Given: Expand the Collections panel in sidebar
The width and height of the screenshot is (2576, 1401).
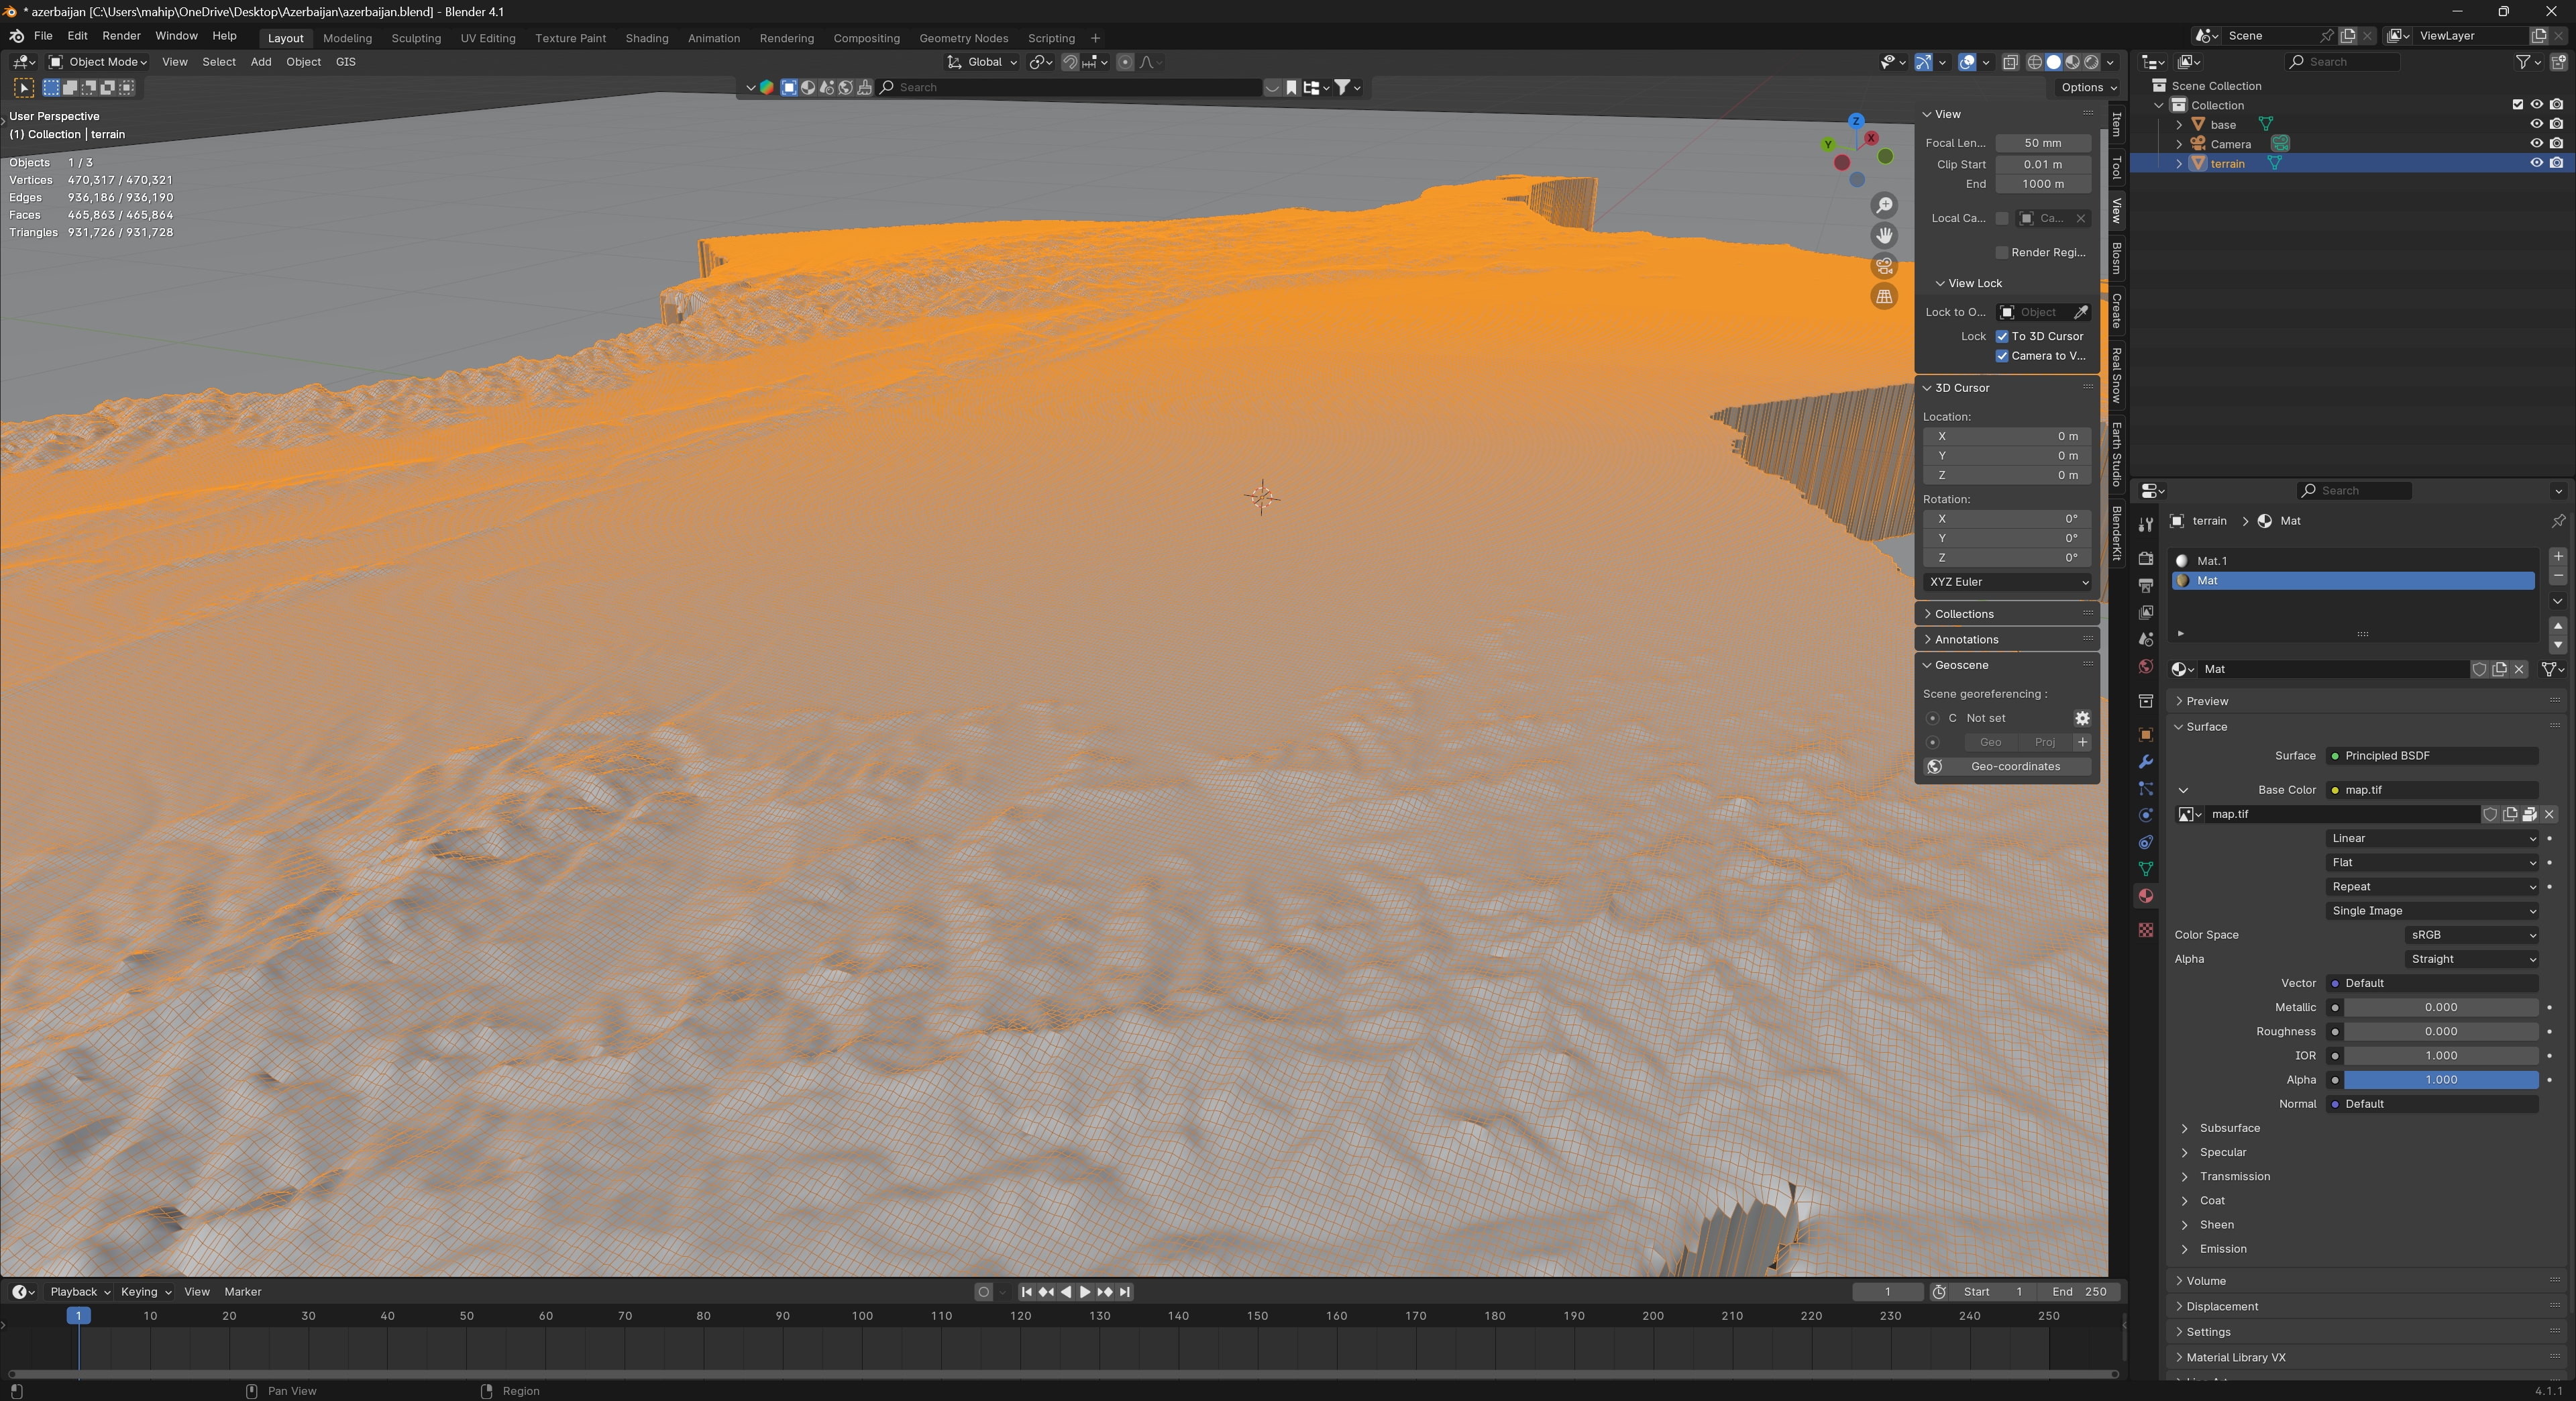Looking at the screenshot, I should coord(1963,614).
